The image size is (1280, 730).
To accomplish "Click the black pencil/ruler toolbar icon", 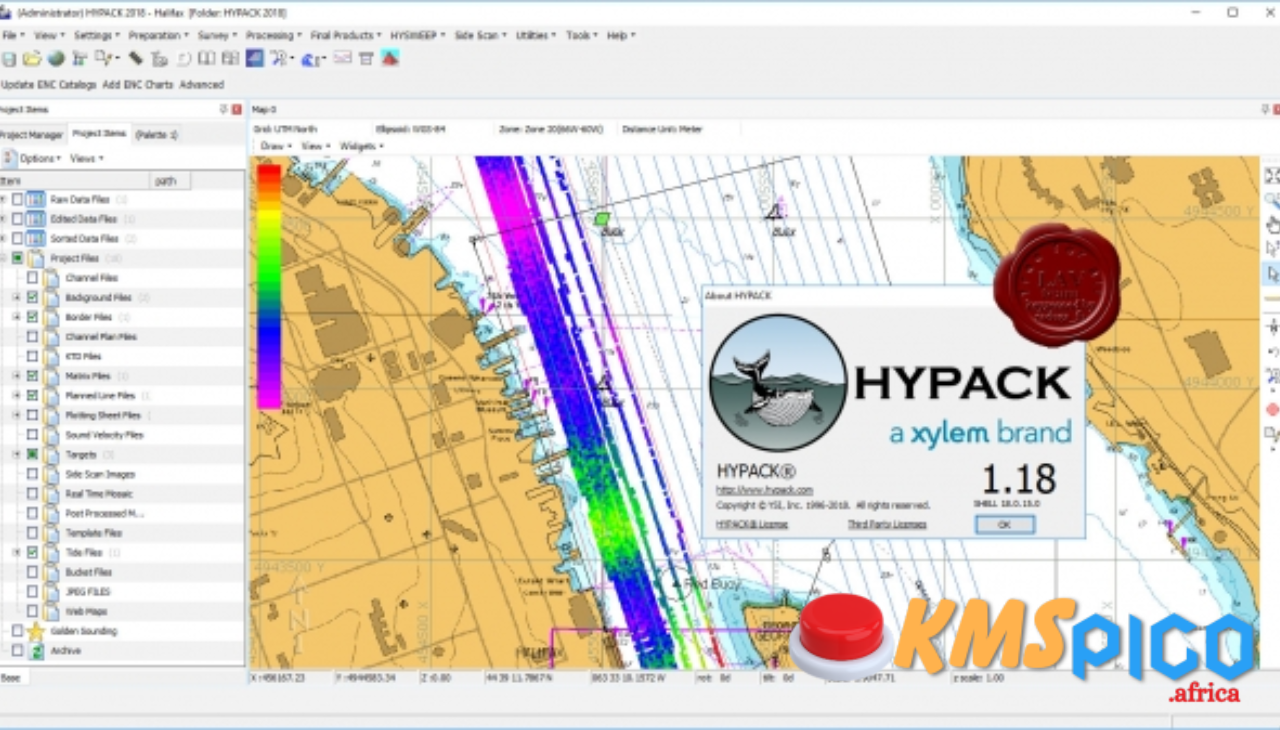I will coord(135,59).
